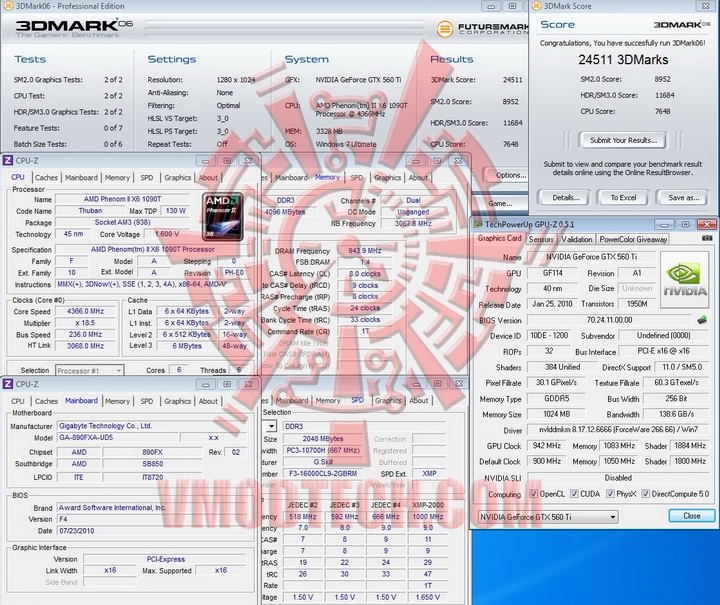This screenshot has width=720, height=605.
Task: Click the Details button in Score window
Action: point(566,198)
